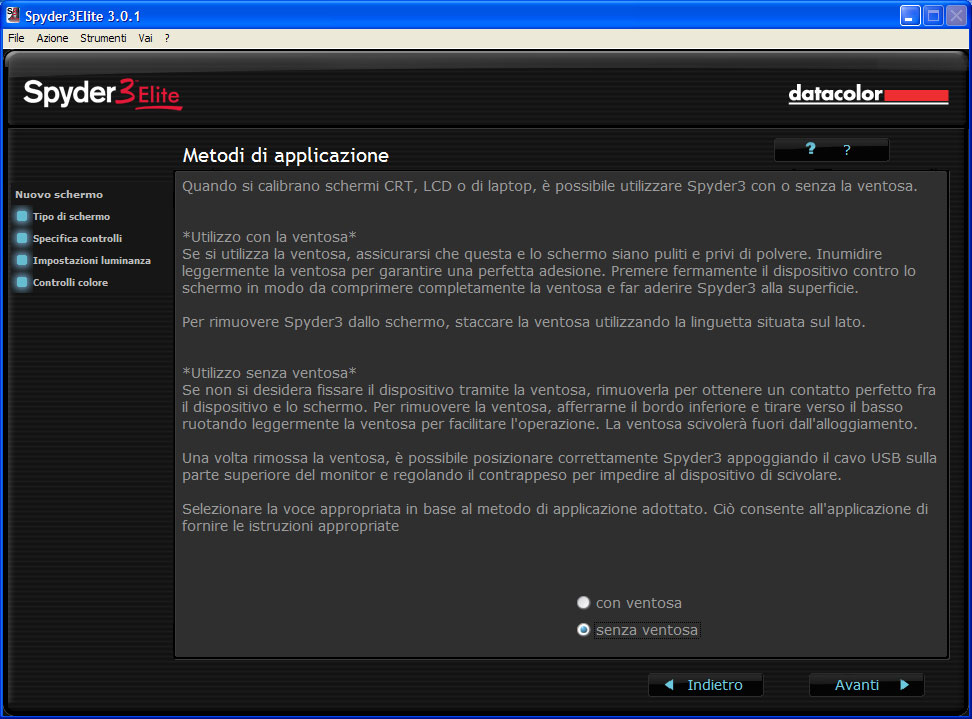Click the 'Metodi di applicazione' page title
The height and width of the screenshot is (719, 972).
[x=286, y=155]
